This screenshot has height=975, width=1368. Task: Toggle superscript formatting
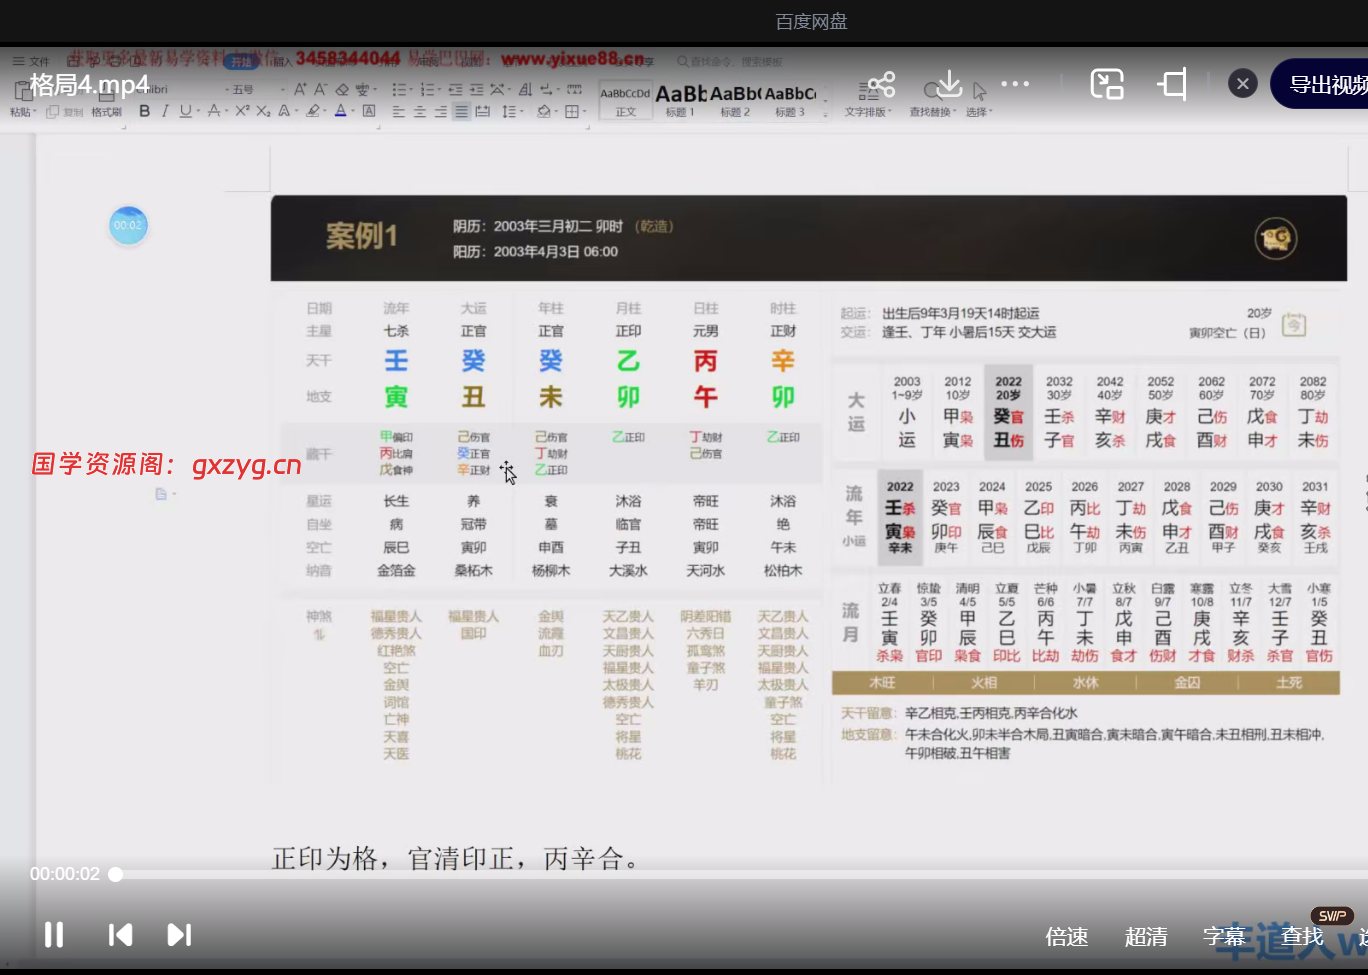tap(242, 111)
